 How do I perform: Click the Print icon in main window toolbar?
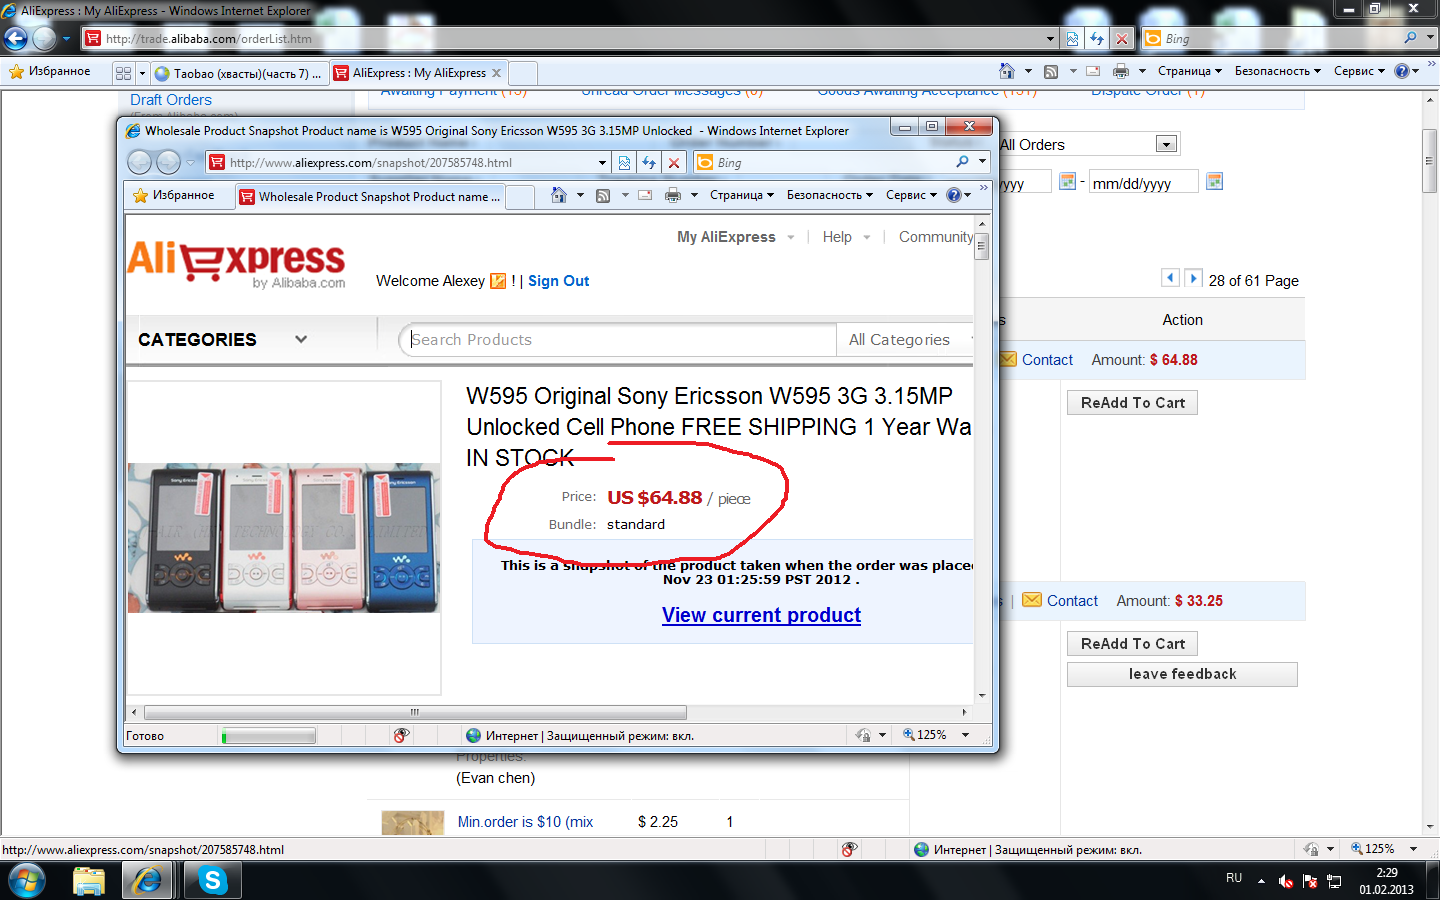[x=1121, y=71]
